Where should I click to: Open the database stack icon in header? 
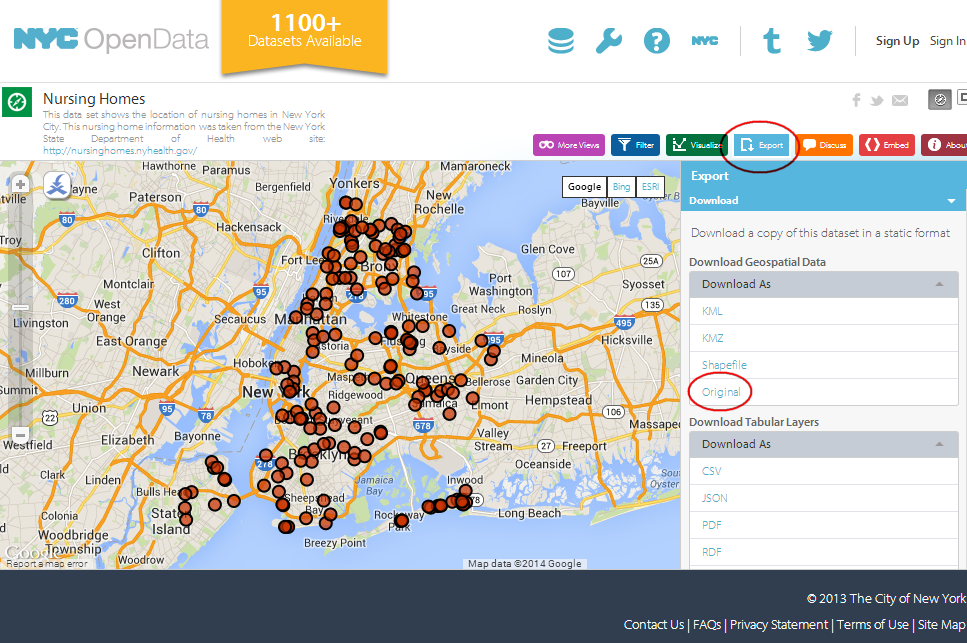[x=561, y=41]
